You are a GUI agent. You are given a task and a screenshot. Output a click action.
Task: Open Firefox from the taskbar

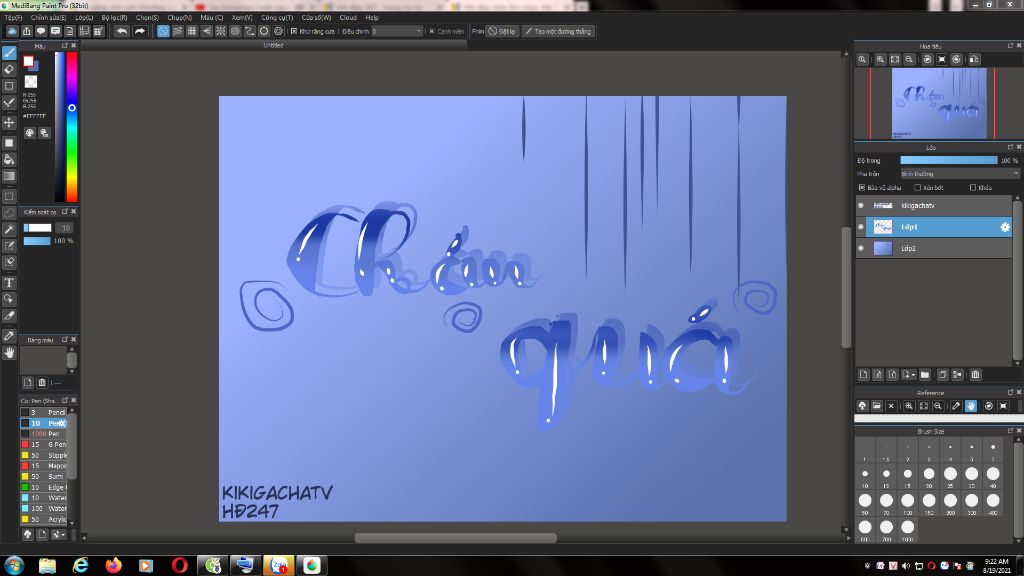coord(114,566)
